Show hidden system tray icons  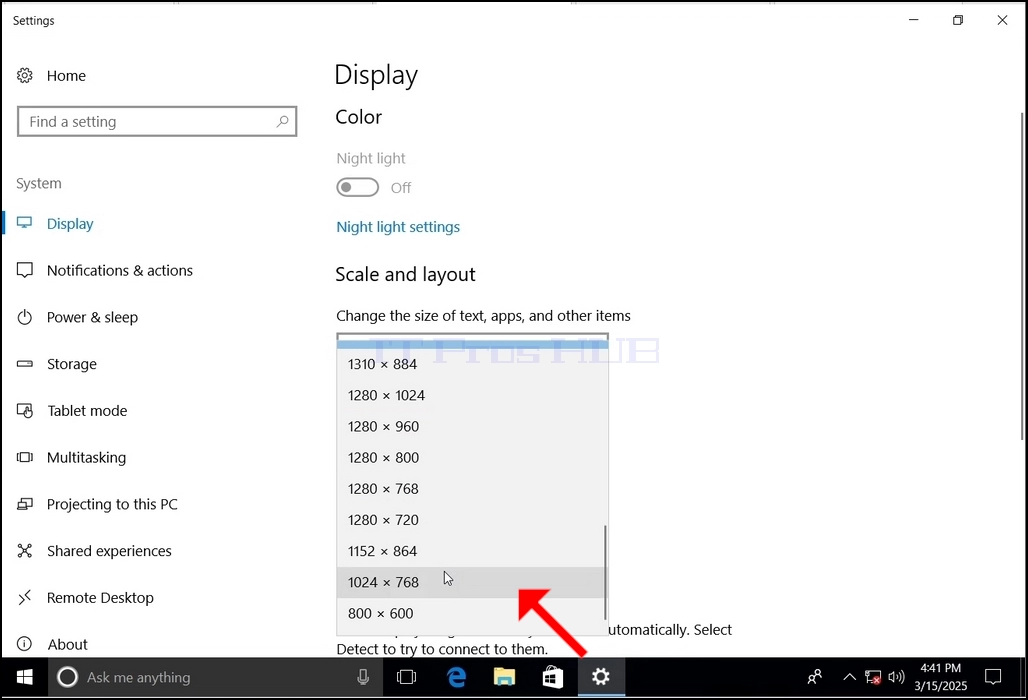849,677
